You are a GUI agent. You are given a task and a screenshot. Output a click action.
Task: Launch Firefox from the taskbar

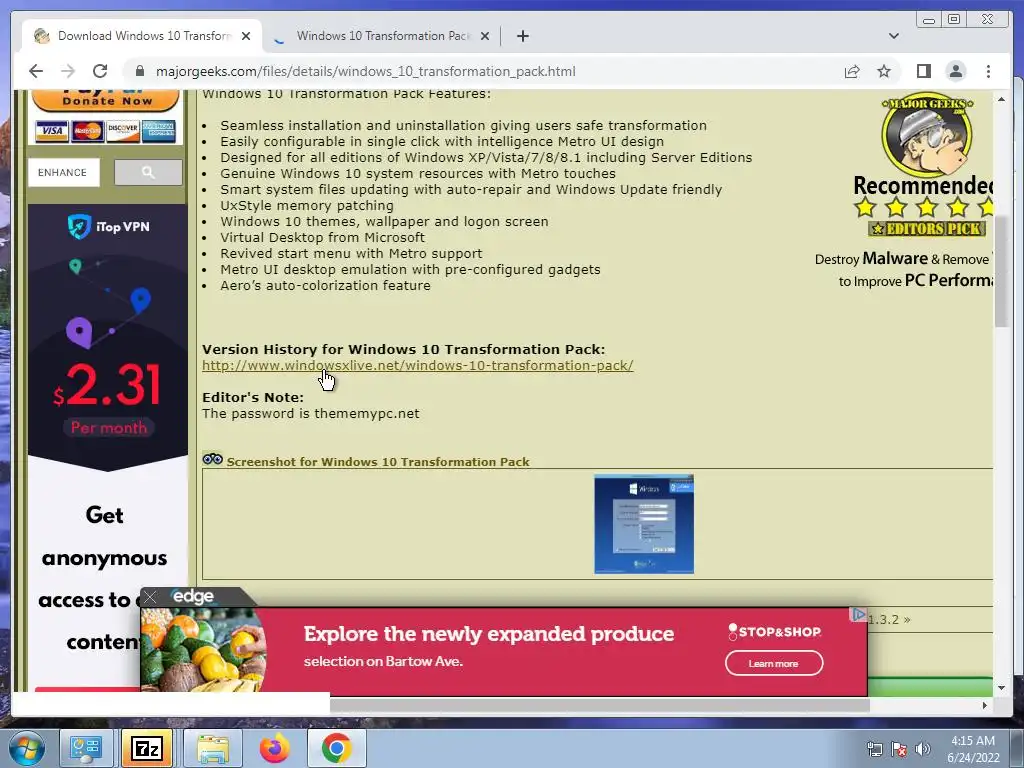click(x=274, y=748)
